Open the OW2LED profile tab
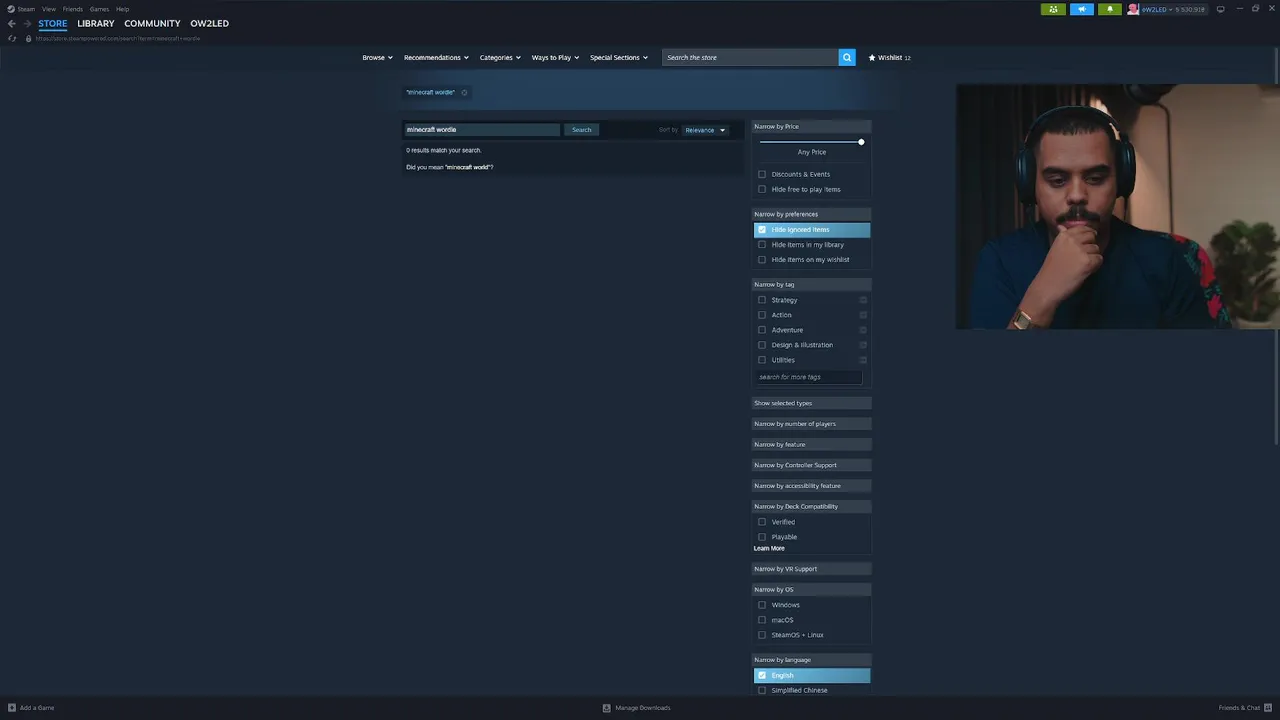 (210, 23)
